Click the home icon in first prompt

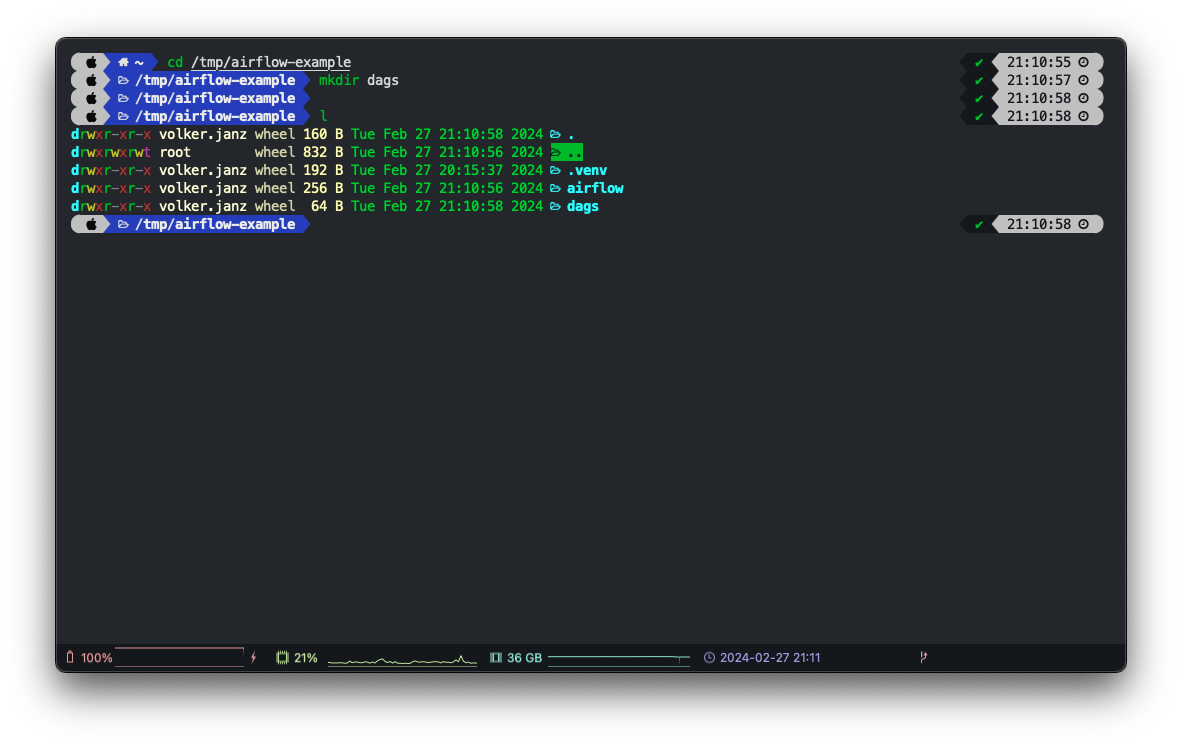point(123,62)
